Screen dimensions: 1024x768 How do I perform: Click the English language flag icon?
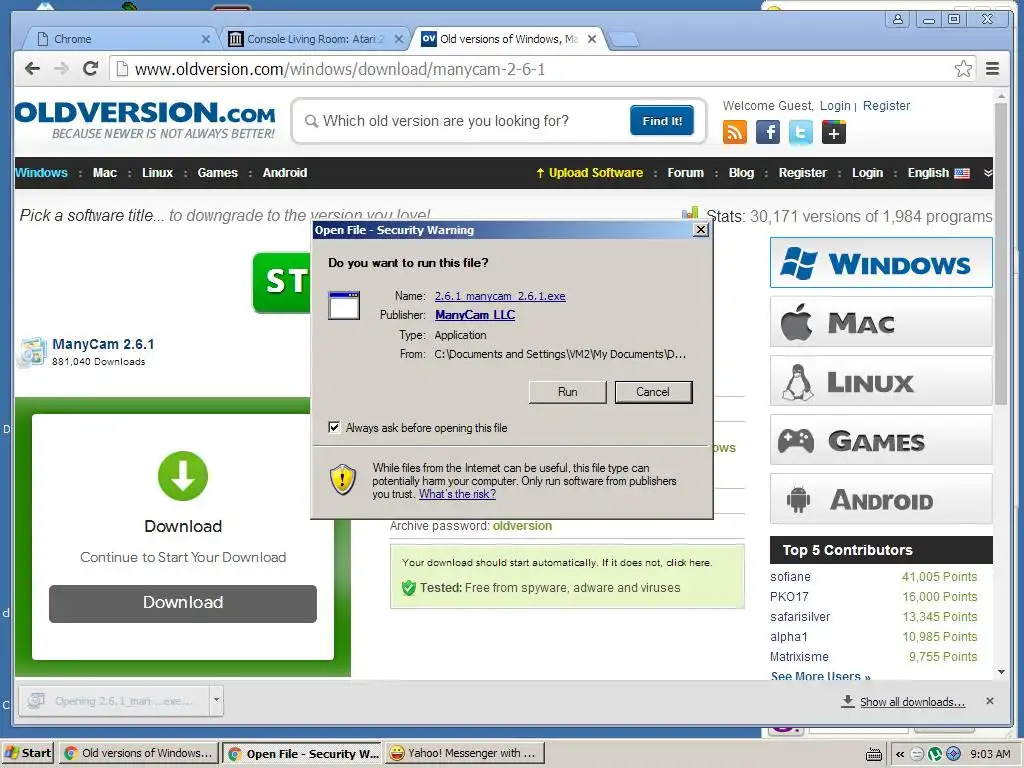pyautogui.click(x=962, y=173)
